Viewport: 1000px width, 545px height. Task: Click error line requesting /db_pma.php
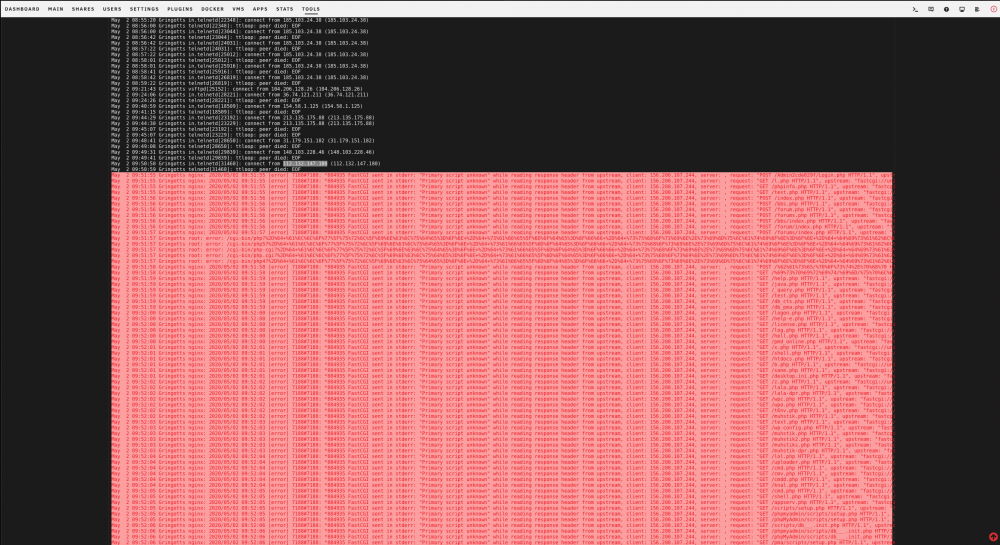[x=503, y=307]
